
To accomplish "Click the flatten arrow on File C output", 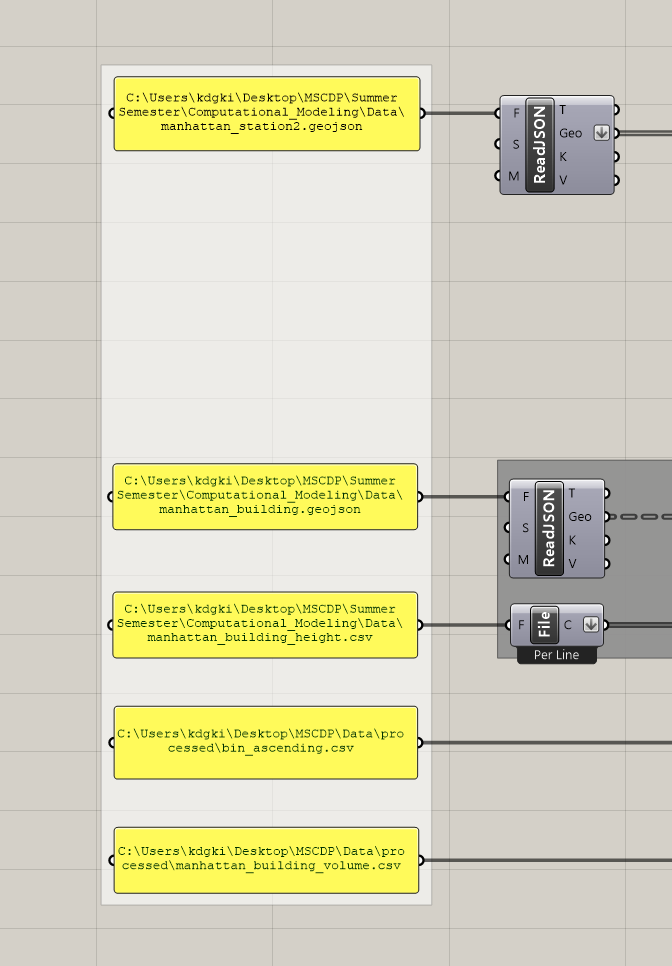I will pos(590,624).
